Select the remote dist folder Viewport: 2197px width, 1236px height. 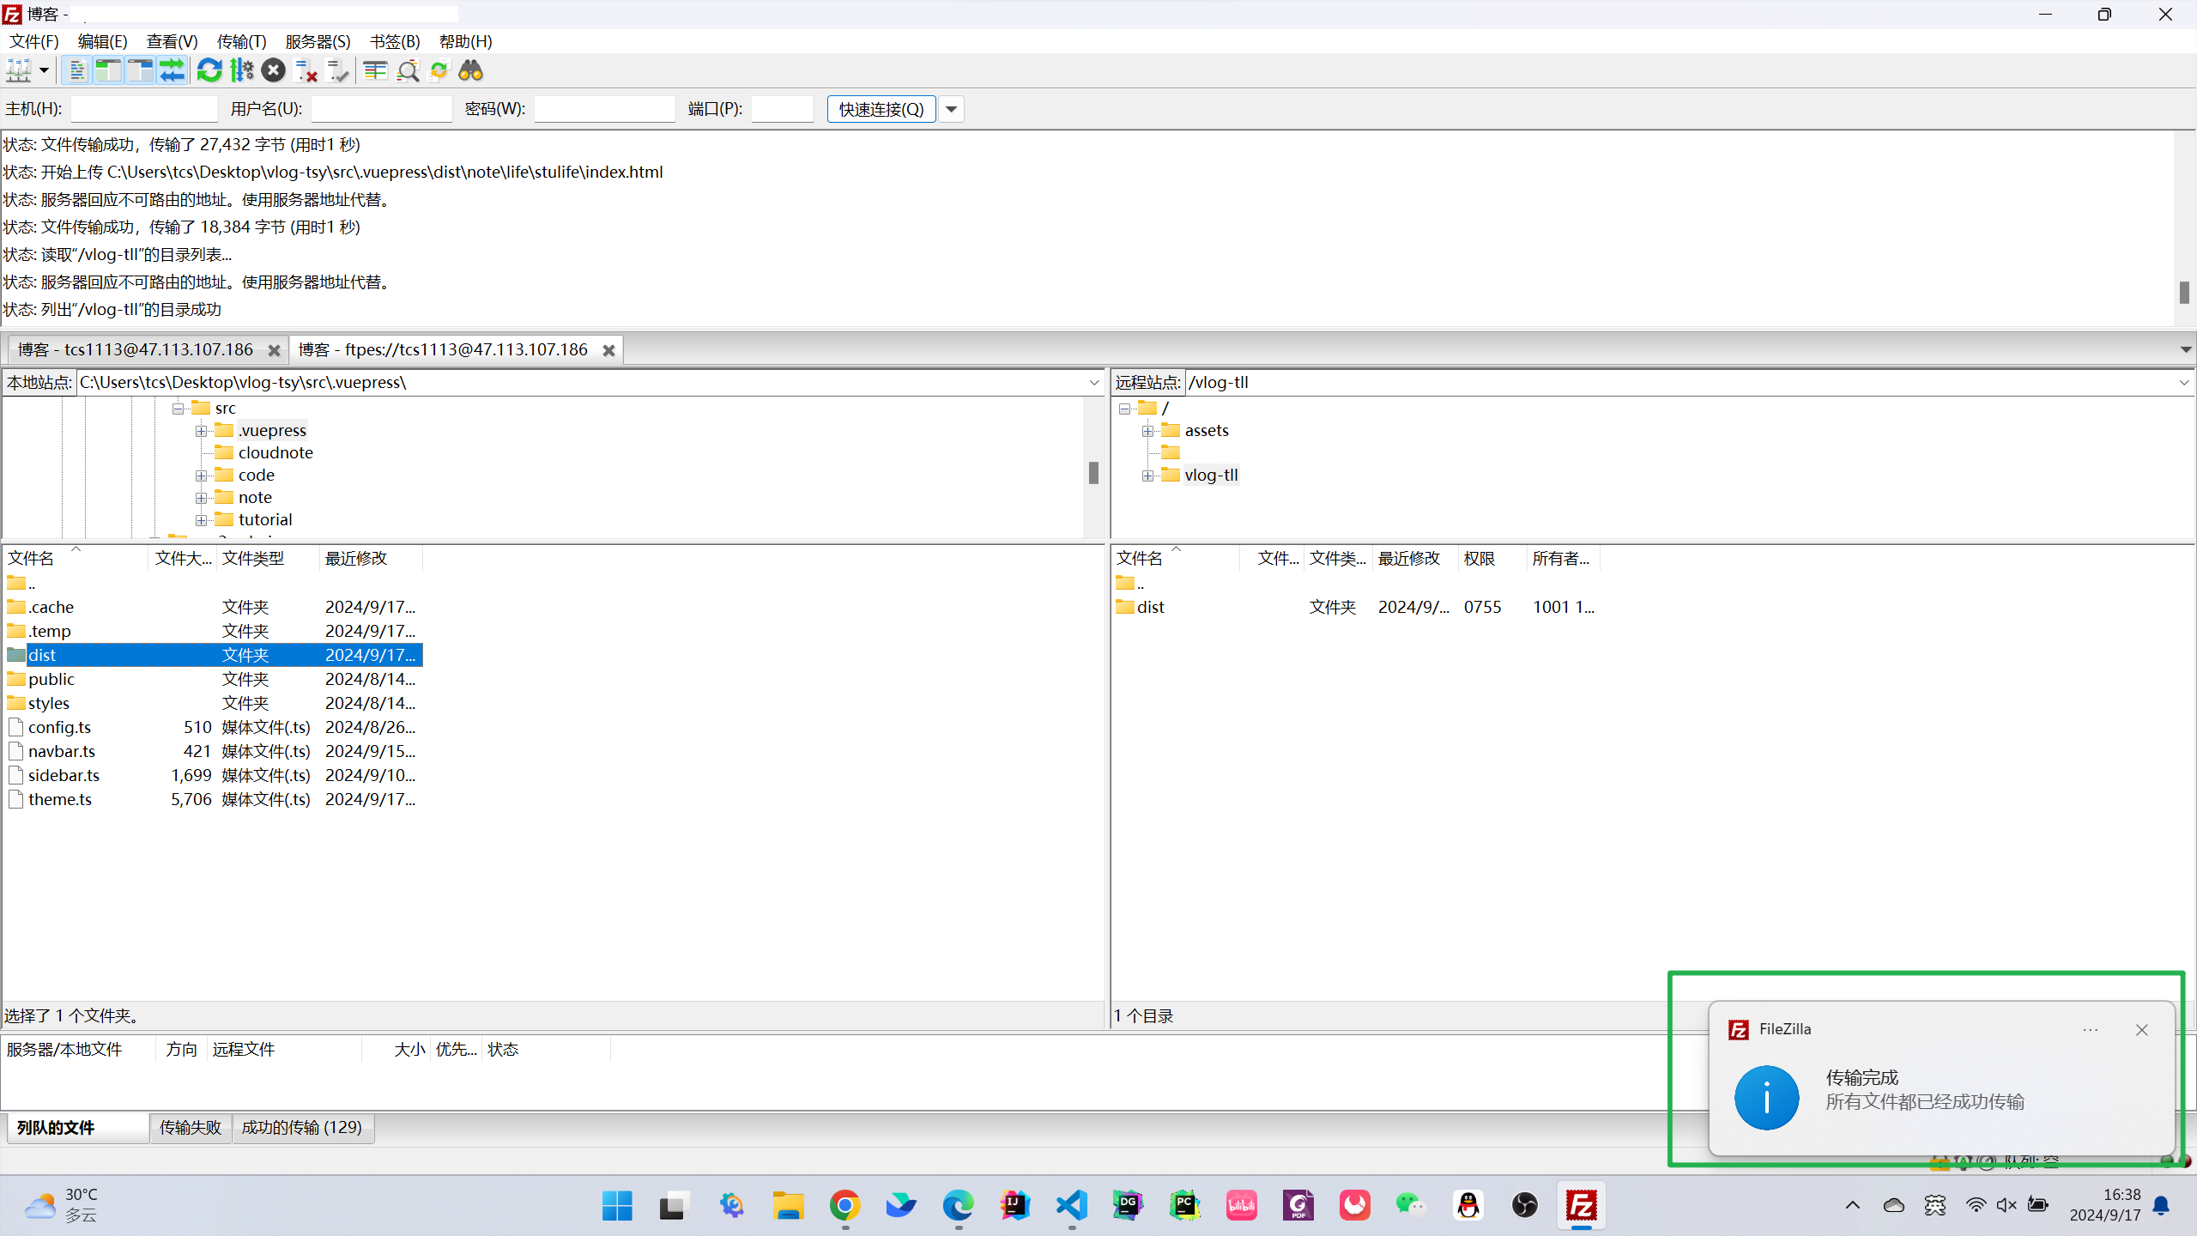(1356, 607)
